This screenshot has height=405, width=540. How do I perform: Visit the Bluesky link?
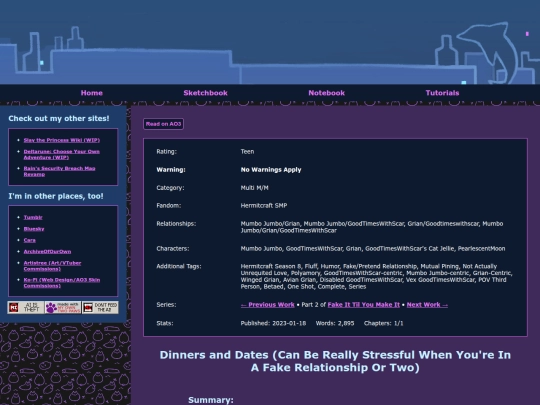[34, 229]
